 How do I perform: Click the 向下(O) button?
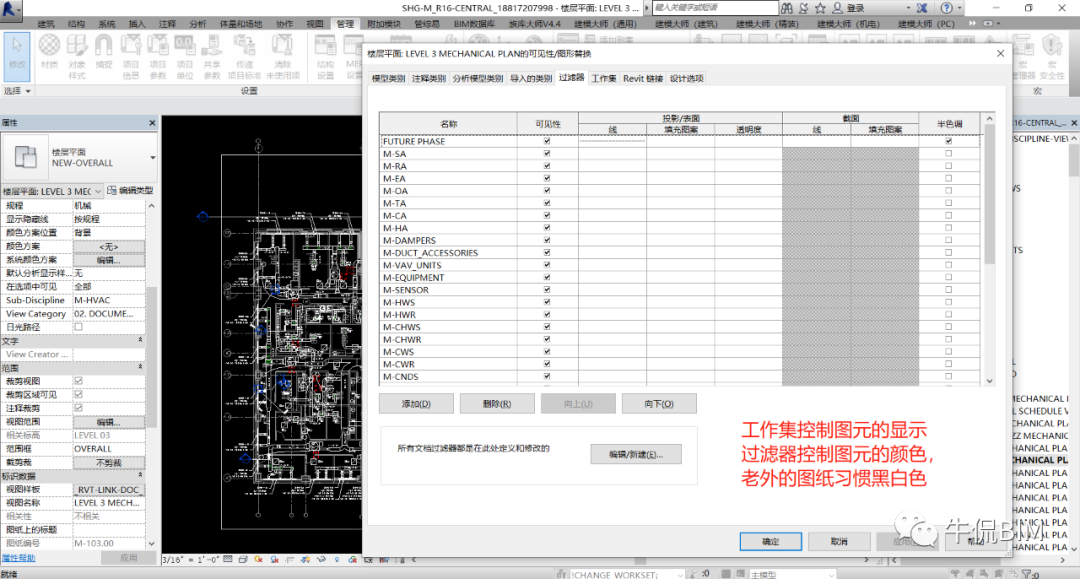pos(658,403)
